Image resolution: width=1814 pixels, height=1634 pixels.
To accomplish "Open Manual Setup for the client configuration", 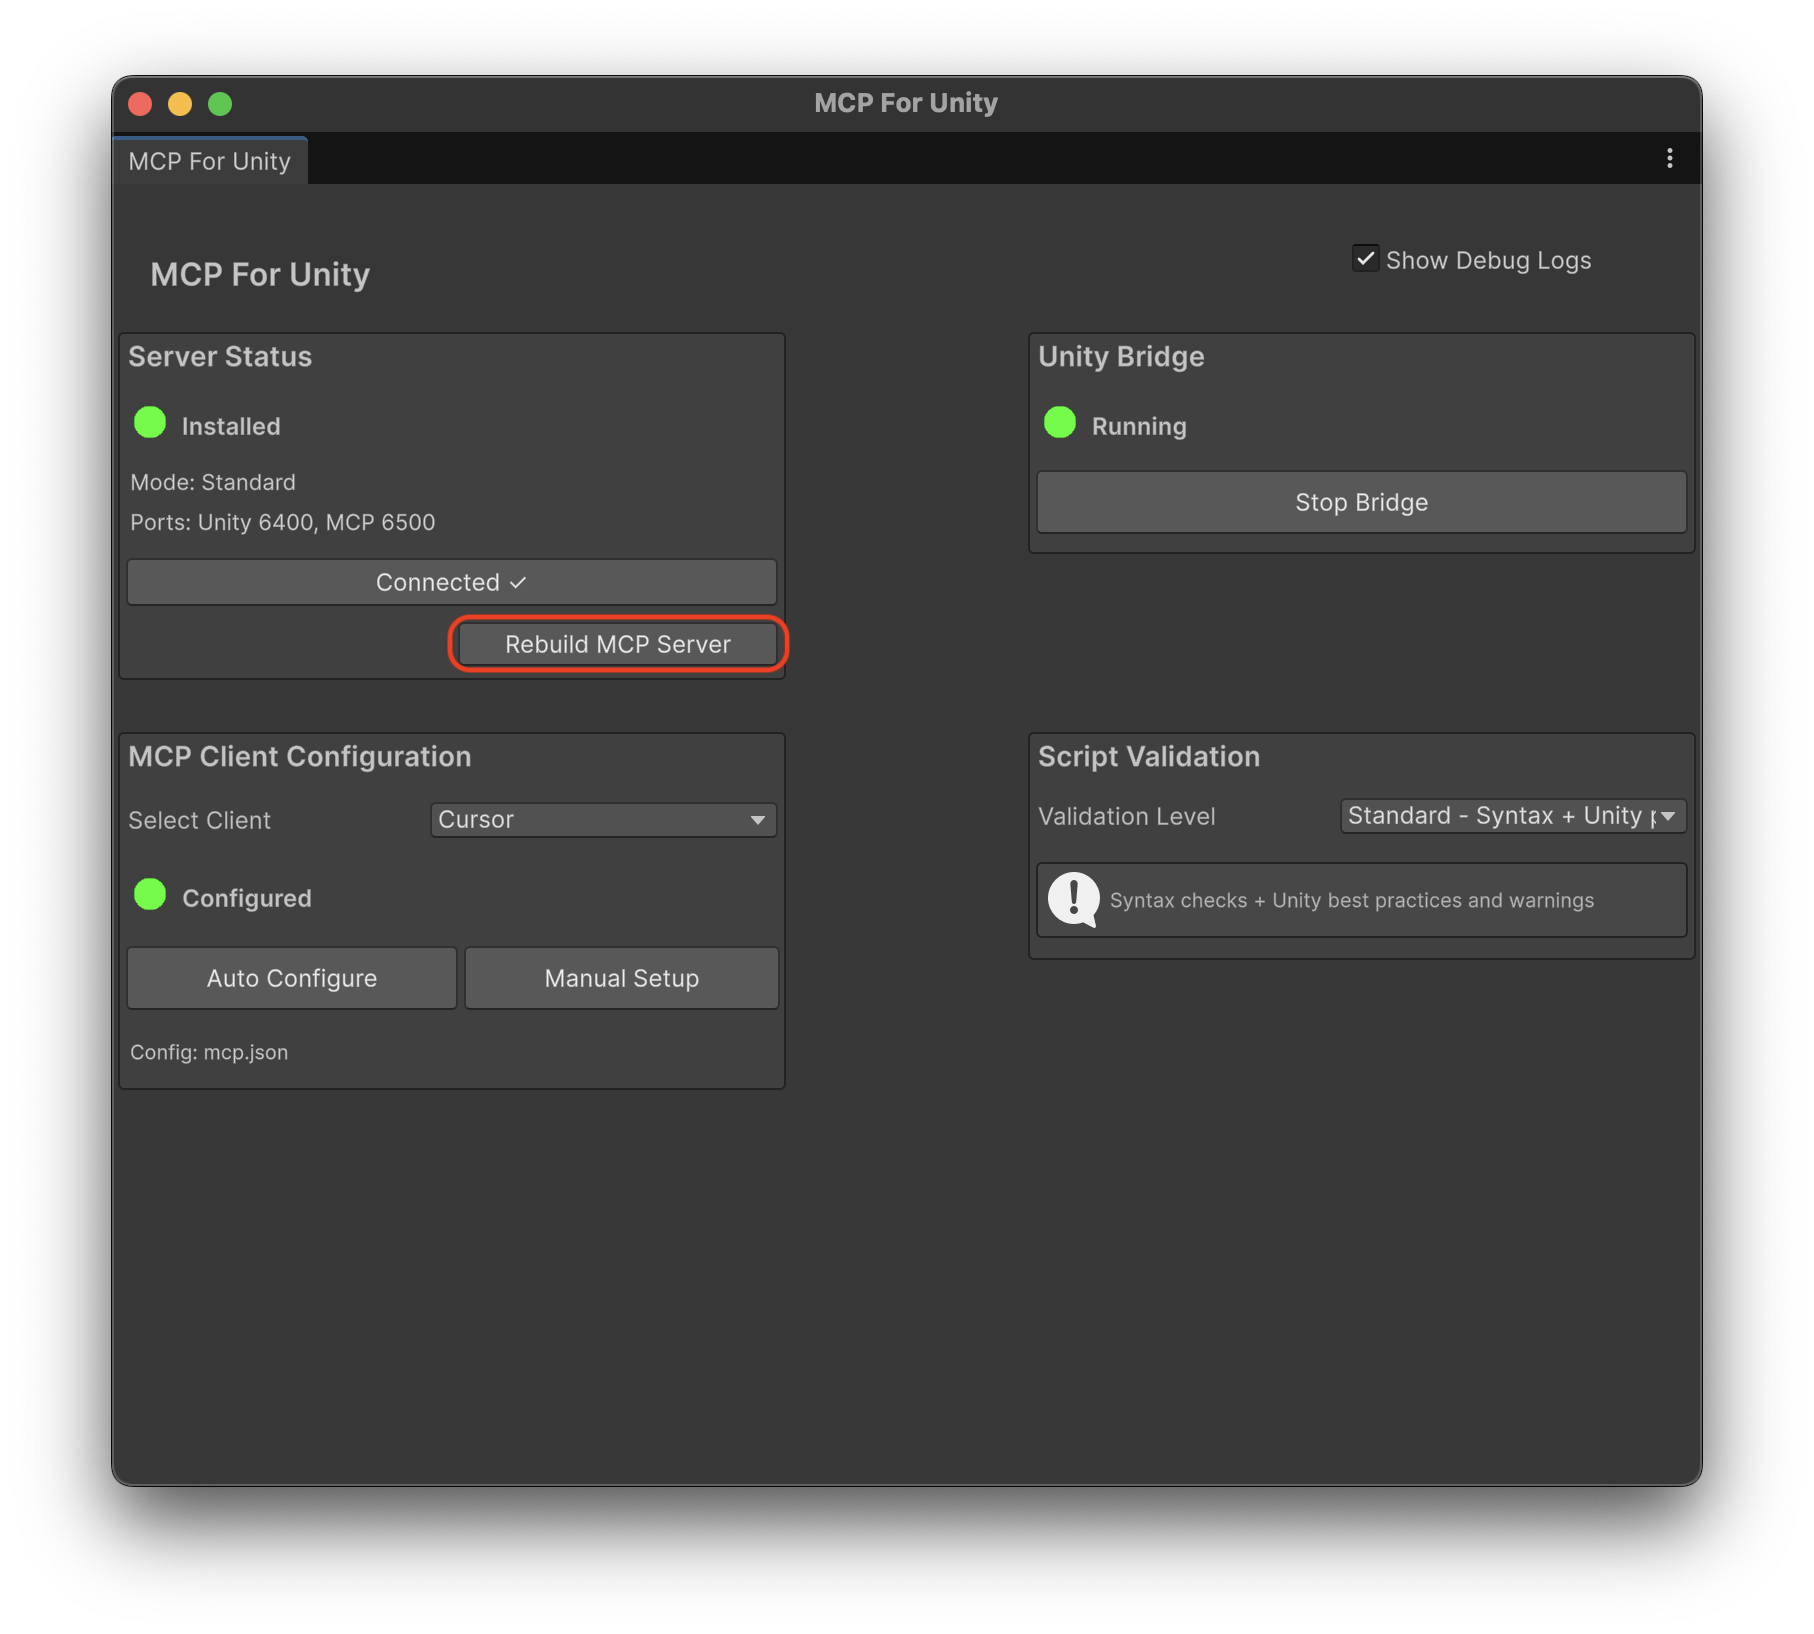I will (621, 978).
